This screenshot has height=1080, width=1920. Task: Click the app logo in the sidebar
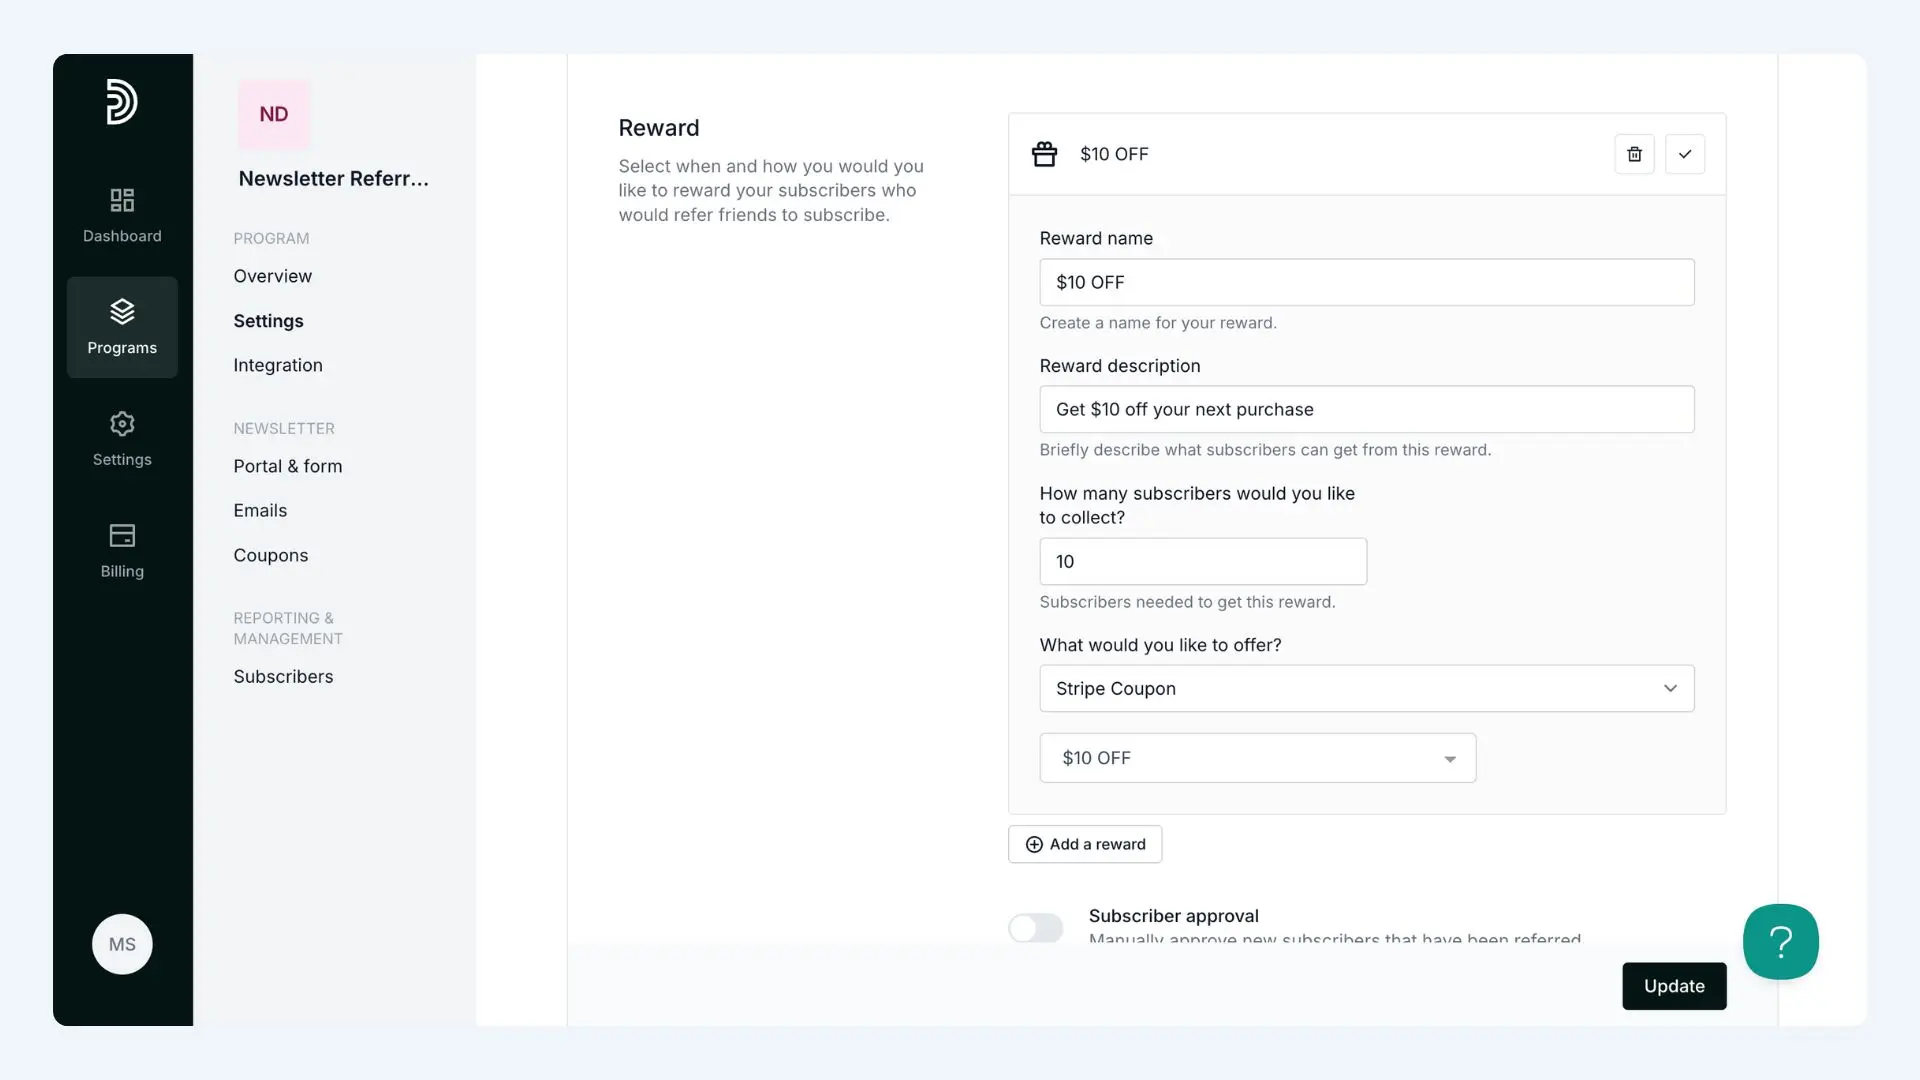click(x=121, y=101)
